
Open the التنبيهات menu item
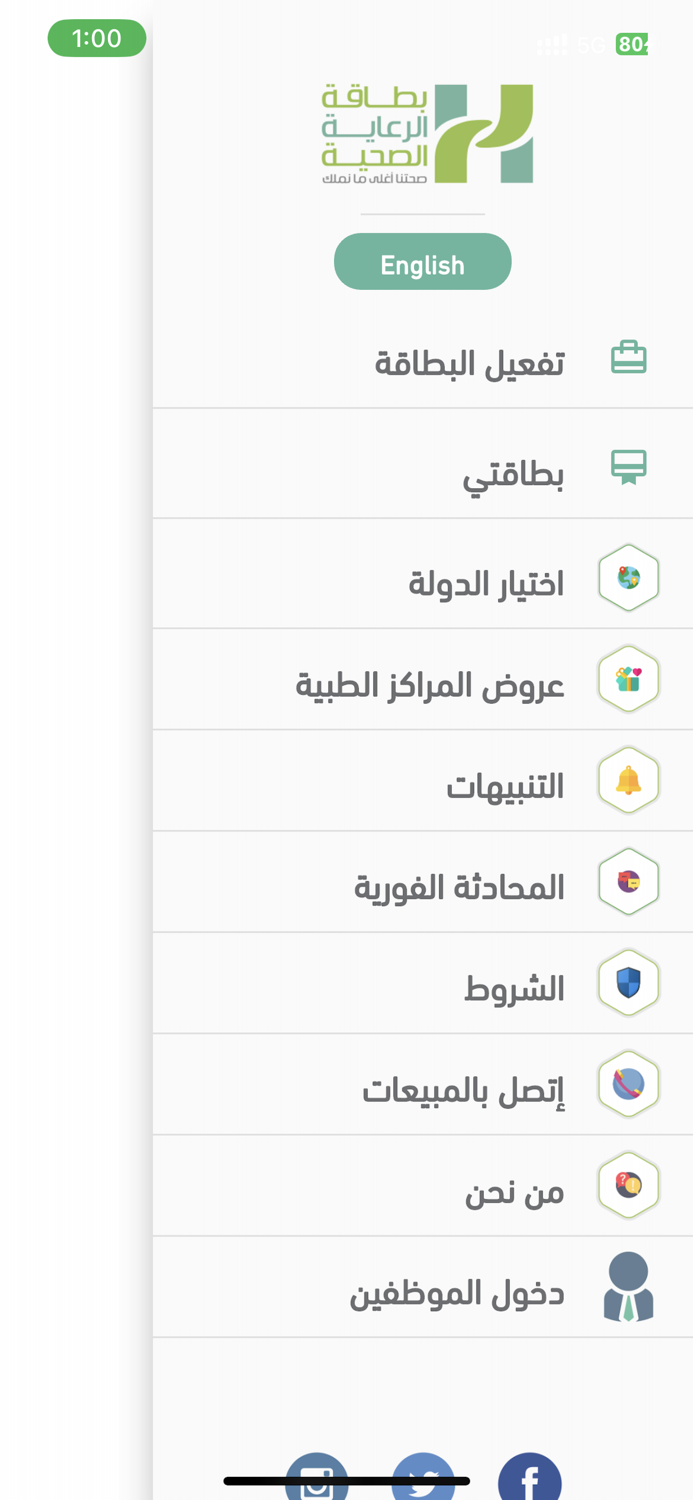click(x=506, y=785)
